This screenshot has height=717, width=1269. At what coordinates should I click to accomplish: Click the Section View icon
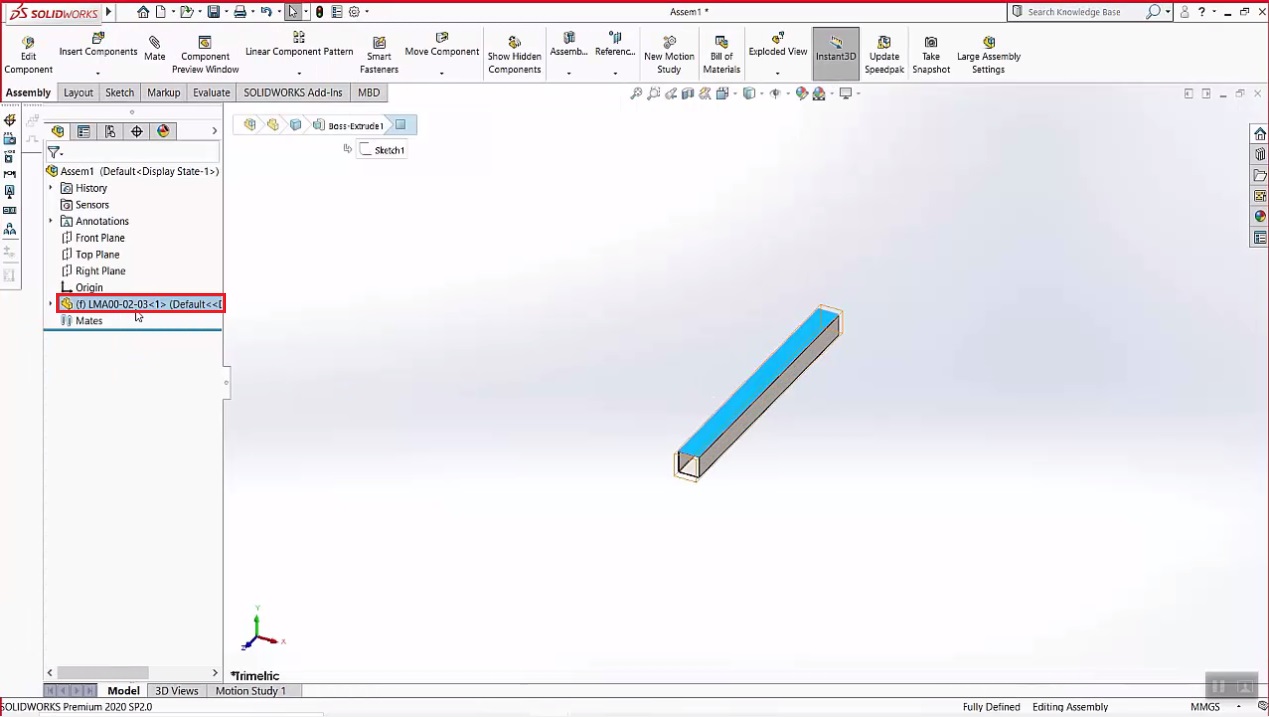click(687, 92)
